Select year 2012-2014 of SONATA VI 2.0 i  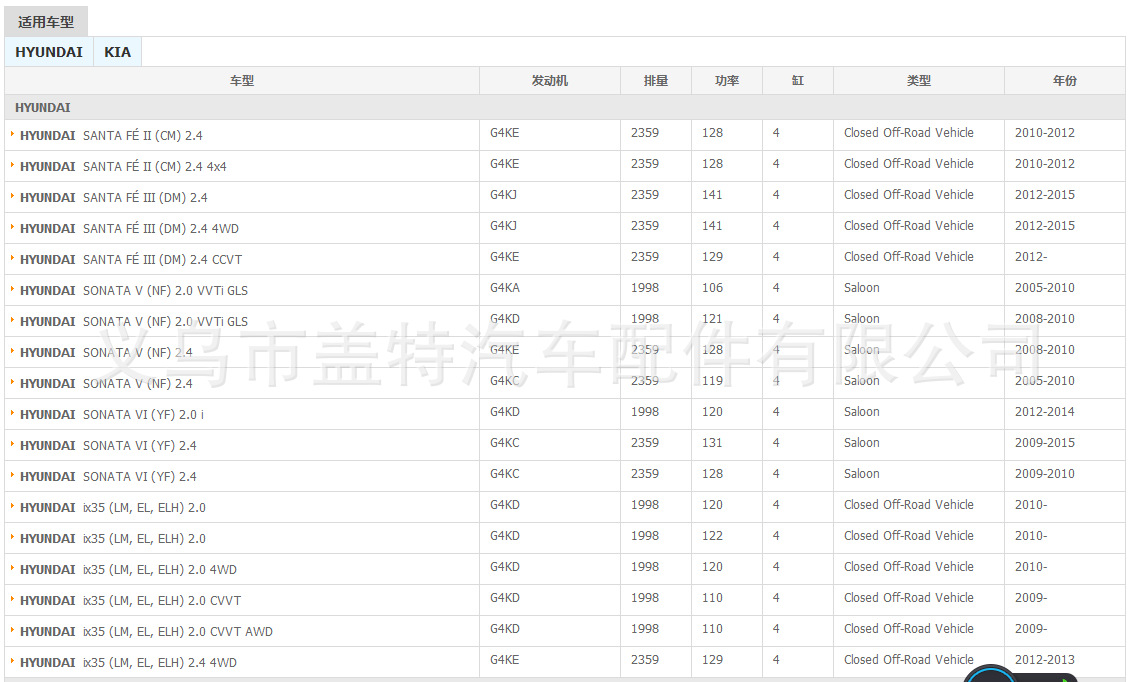point(1045,412)
